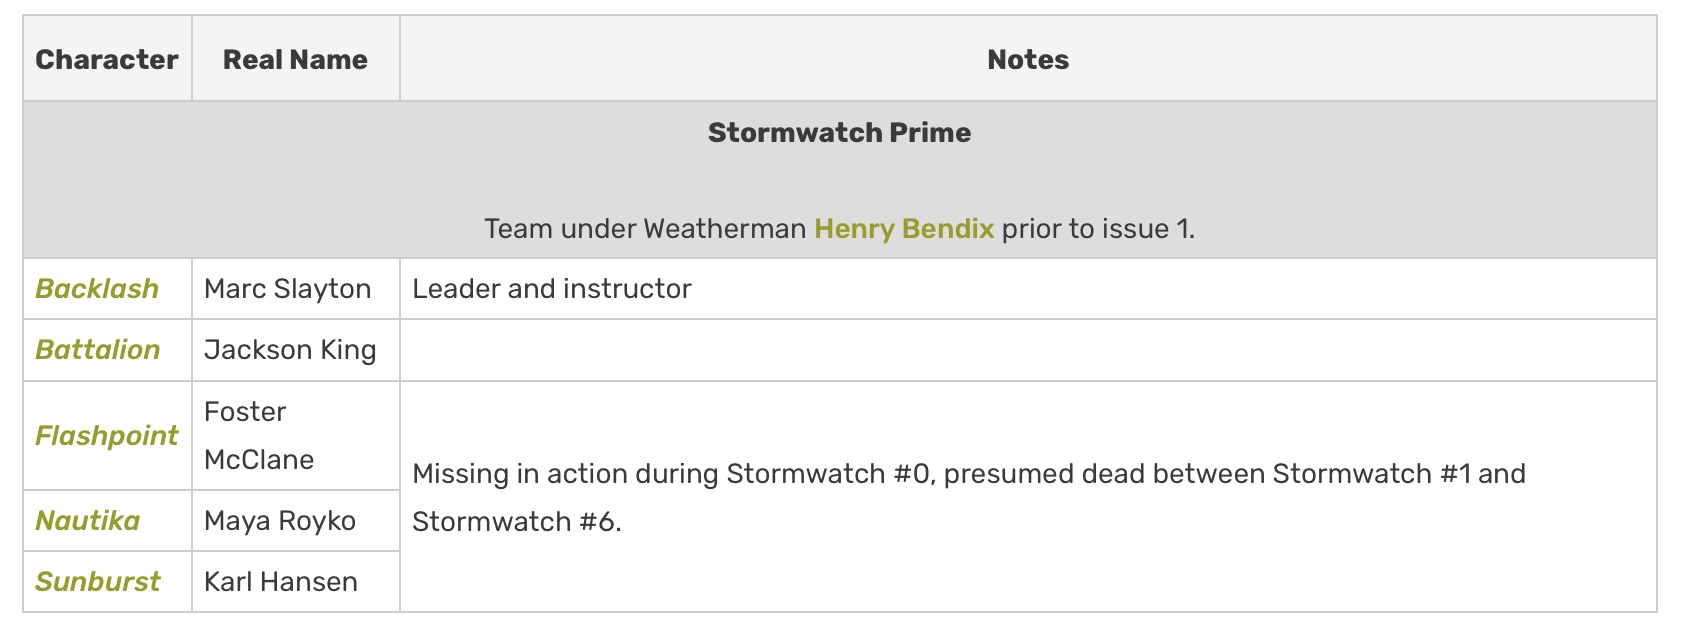Click the Marc Slayton cell
1683x619 pixels.
click(288, 289)
